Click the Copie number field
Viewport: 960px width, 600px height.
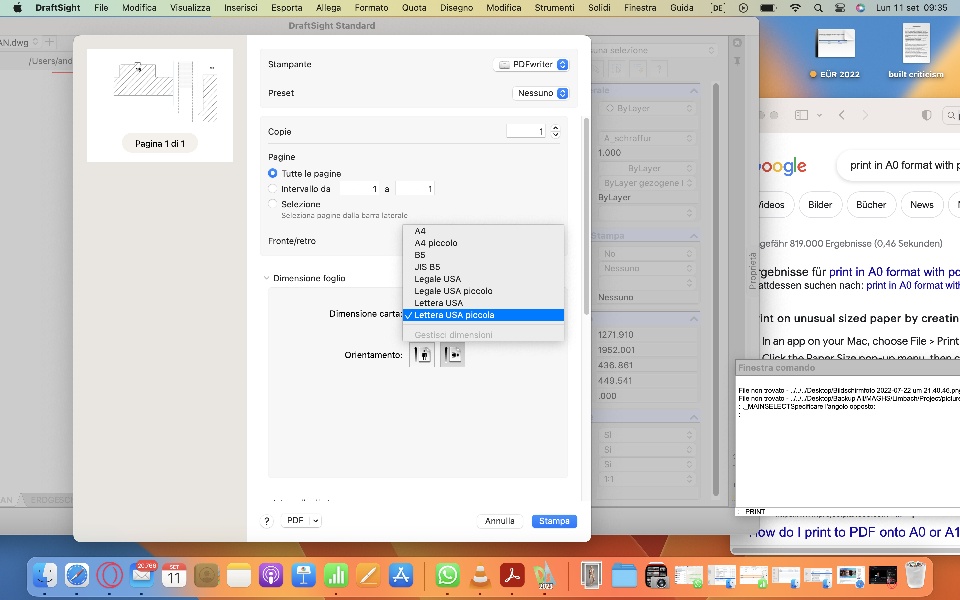pos(525,132)
